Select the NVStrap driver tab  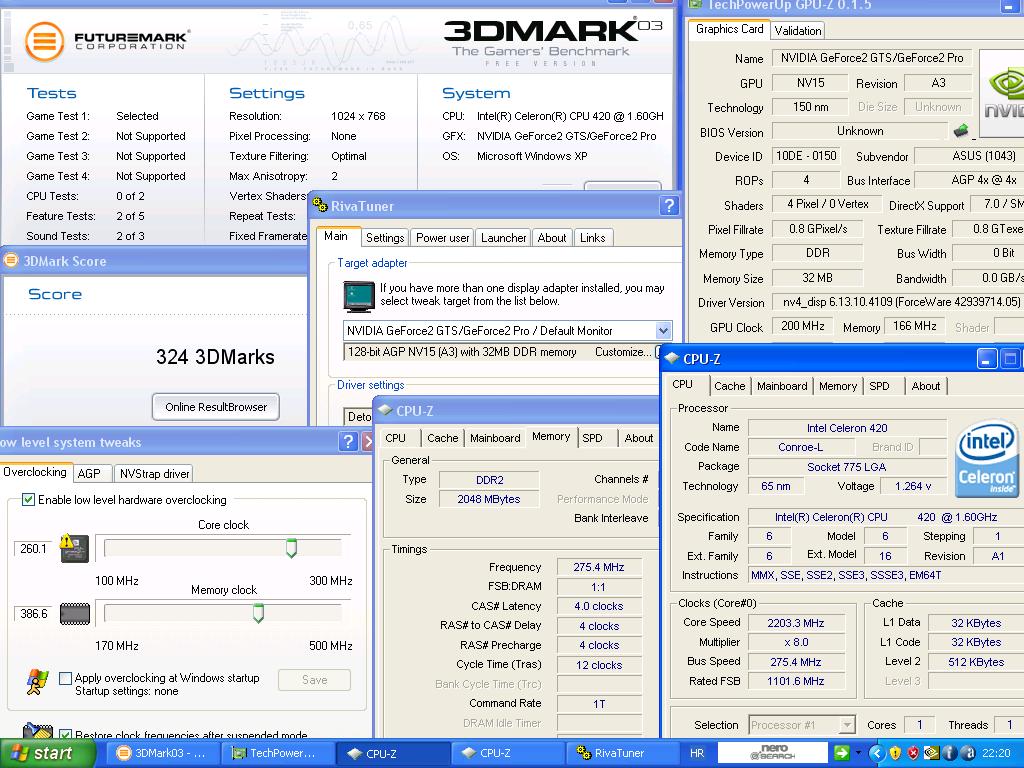click(x=154, y=473)
